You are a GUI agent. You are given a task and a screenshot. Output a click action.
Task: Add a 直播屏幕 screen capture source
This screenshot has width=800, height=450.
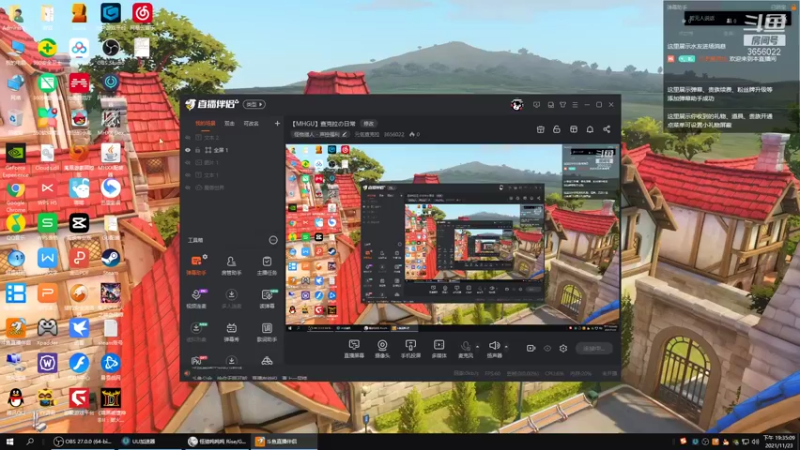click(354, 349)
